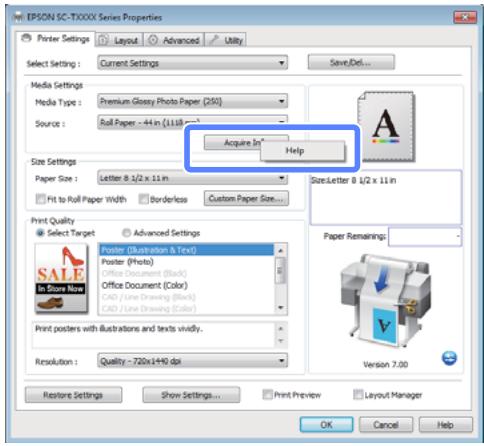Expand the Resolution dropdown

tap(193, 361)
